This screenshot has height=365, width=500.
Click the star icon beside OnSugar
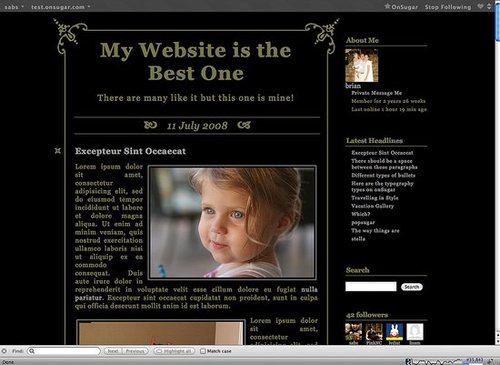click(387, 6)
